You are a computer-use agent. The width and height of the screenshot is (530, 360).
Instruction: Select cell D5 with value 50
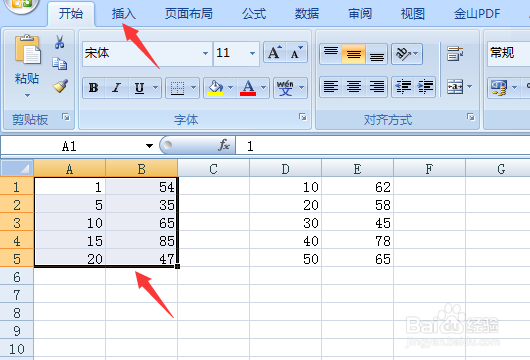click(286, 259)
